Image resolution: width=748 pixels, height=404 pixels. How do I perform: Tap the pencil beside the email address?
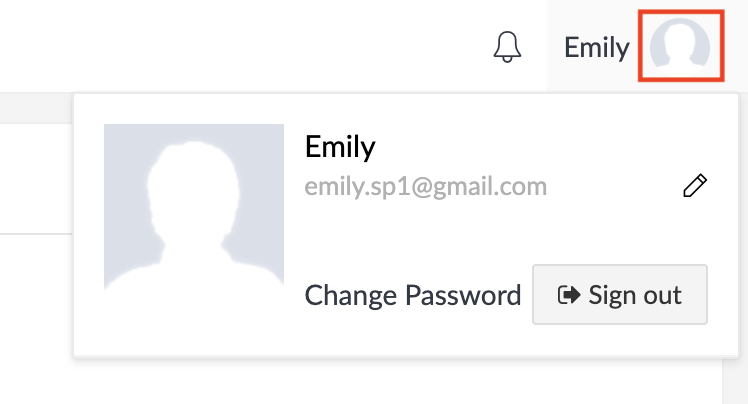[x=695, y=186]
